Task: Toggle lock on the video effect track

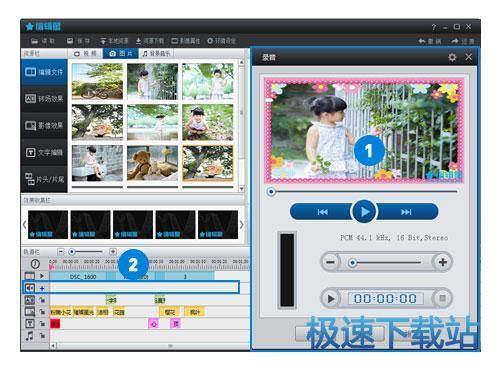Action: click(x=42, y=312)
